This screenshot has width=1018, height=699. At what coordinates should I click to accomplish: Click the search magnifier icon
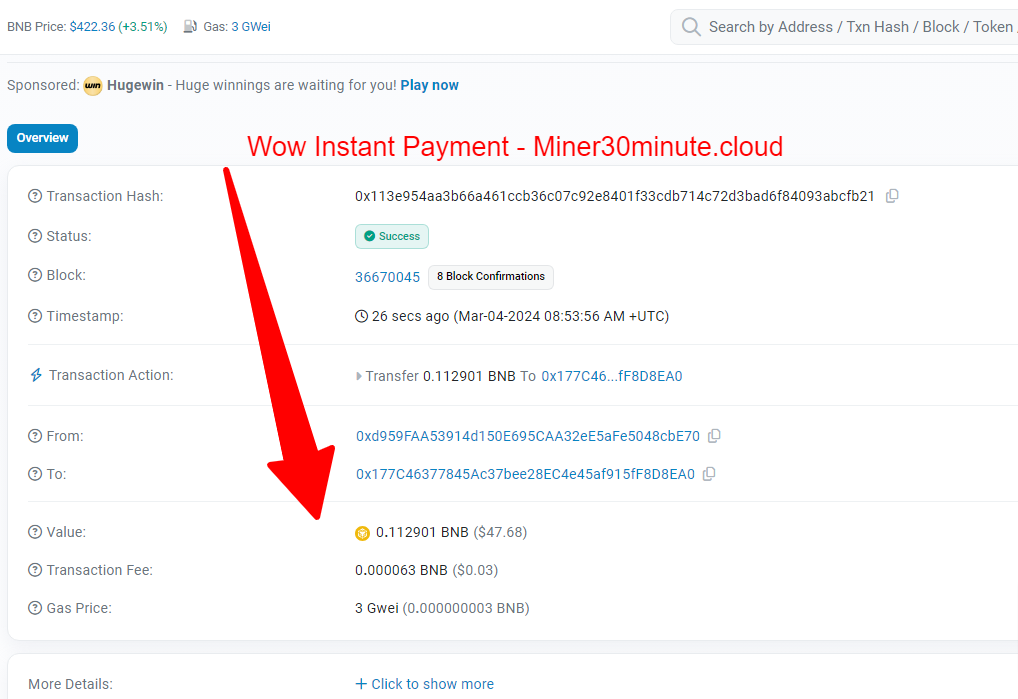(x=691, y=27)
